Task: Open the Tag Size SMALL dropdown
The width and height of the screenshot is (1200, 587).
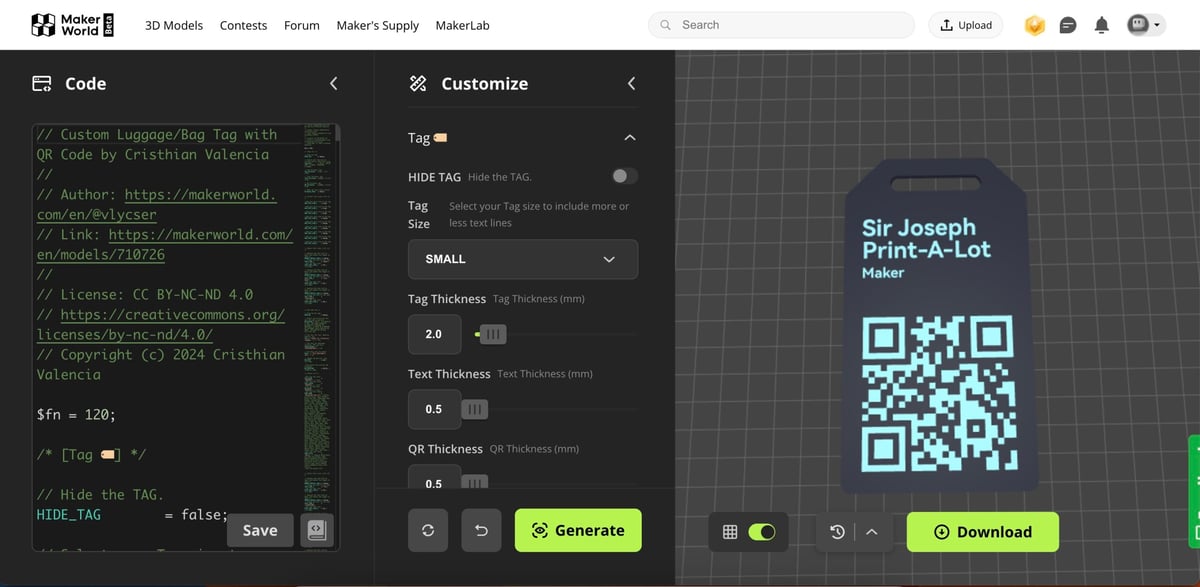Action: 523,259
